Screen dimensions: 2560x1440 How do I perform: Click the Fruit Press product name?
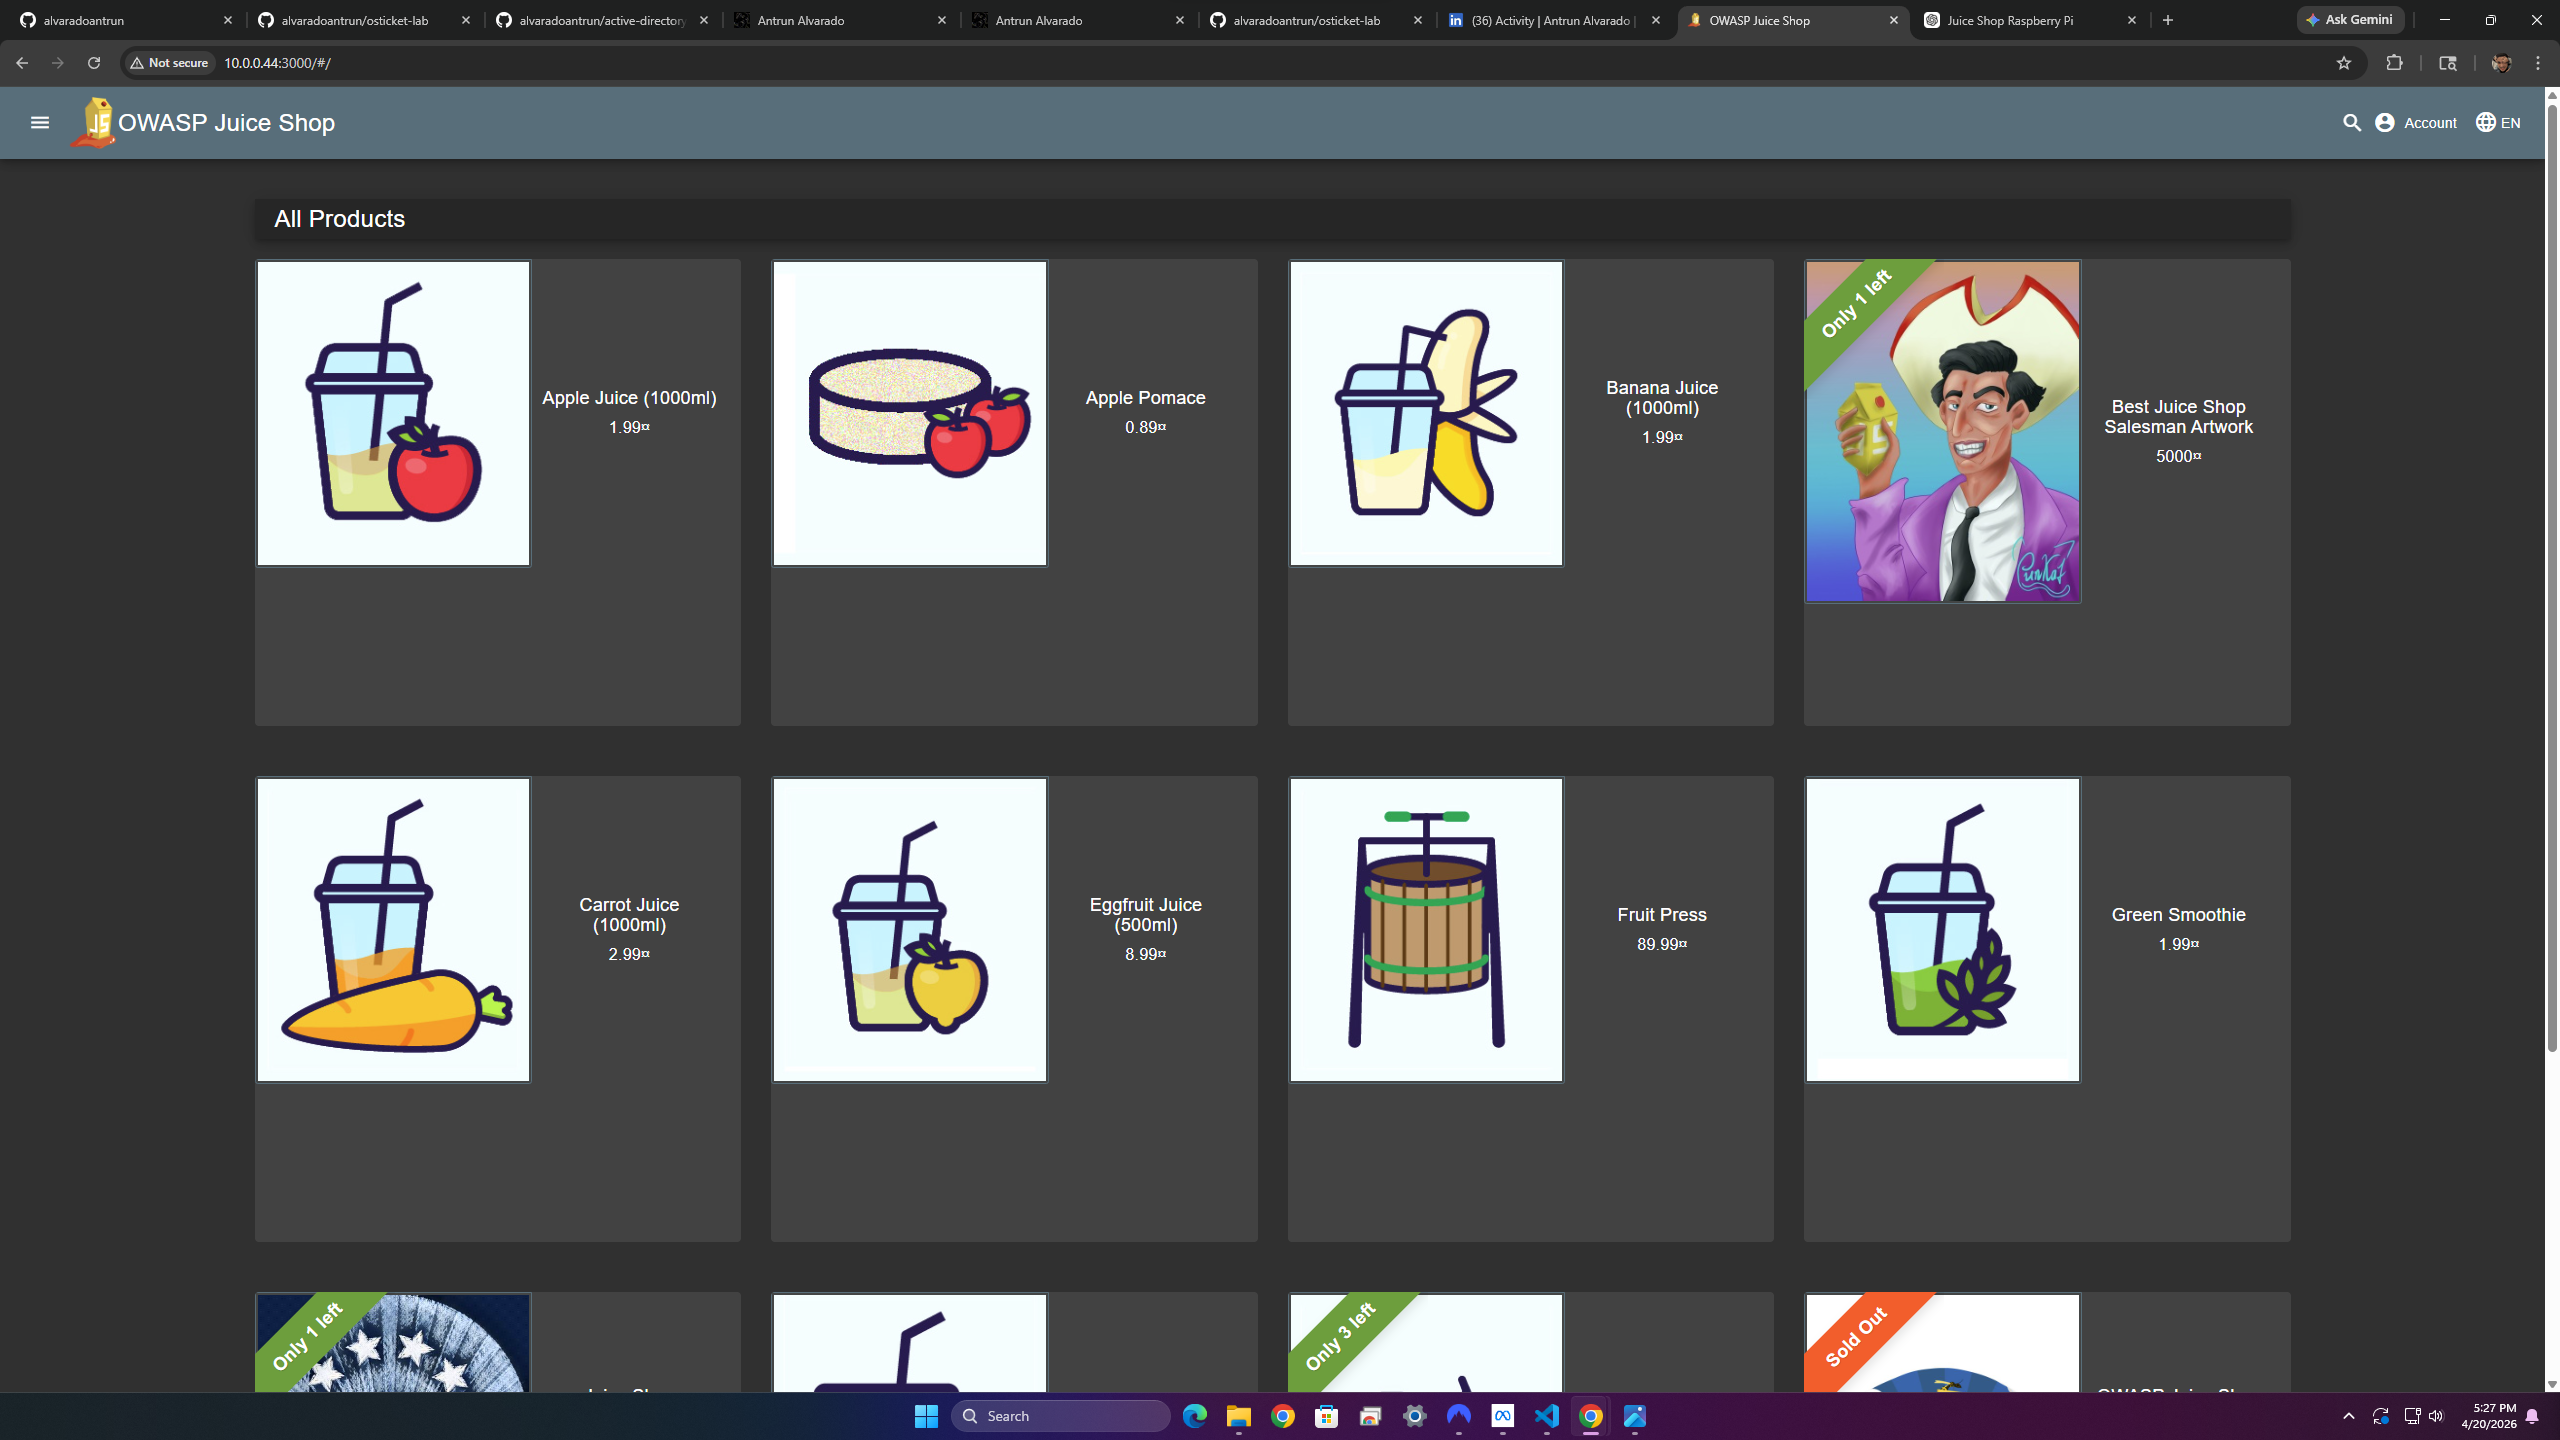(x=1662, y=915)
